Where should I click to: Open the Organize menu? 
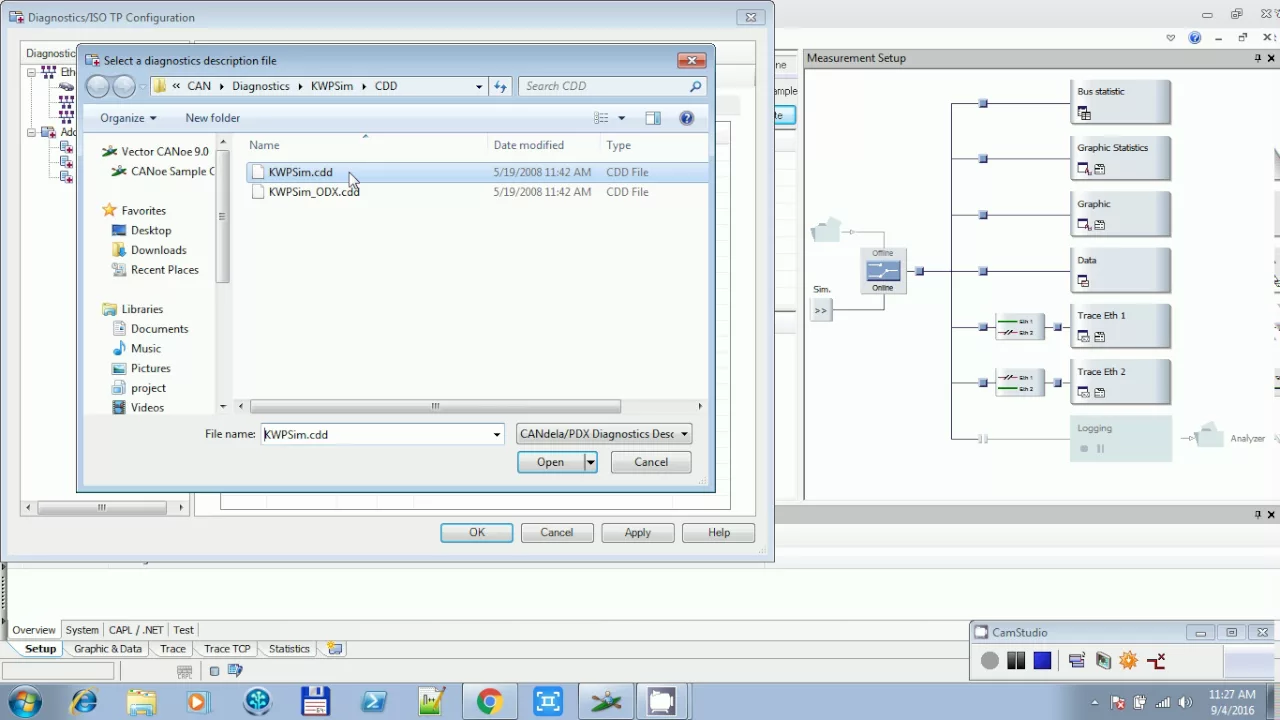[128, 118]
